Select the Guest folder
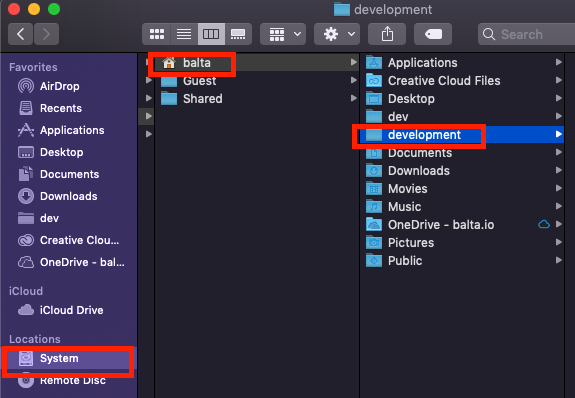 pyautogui.click(x=257, y=80)
